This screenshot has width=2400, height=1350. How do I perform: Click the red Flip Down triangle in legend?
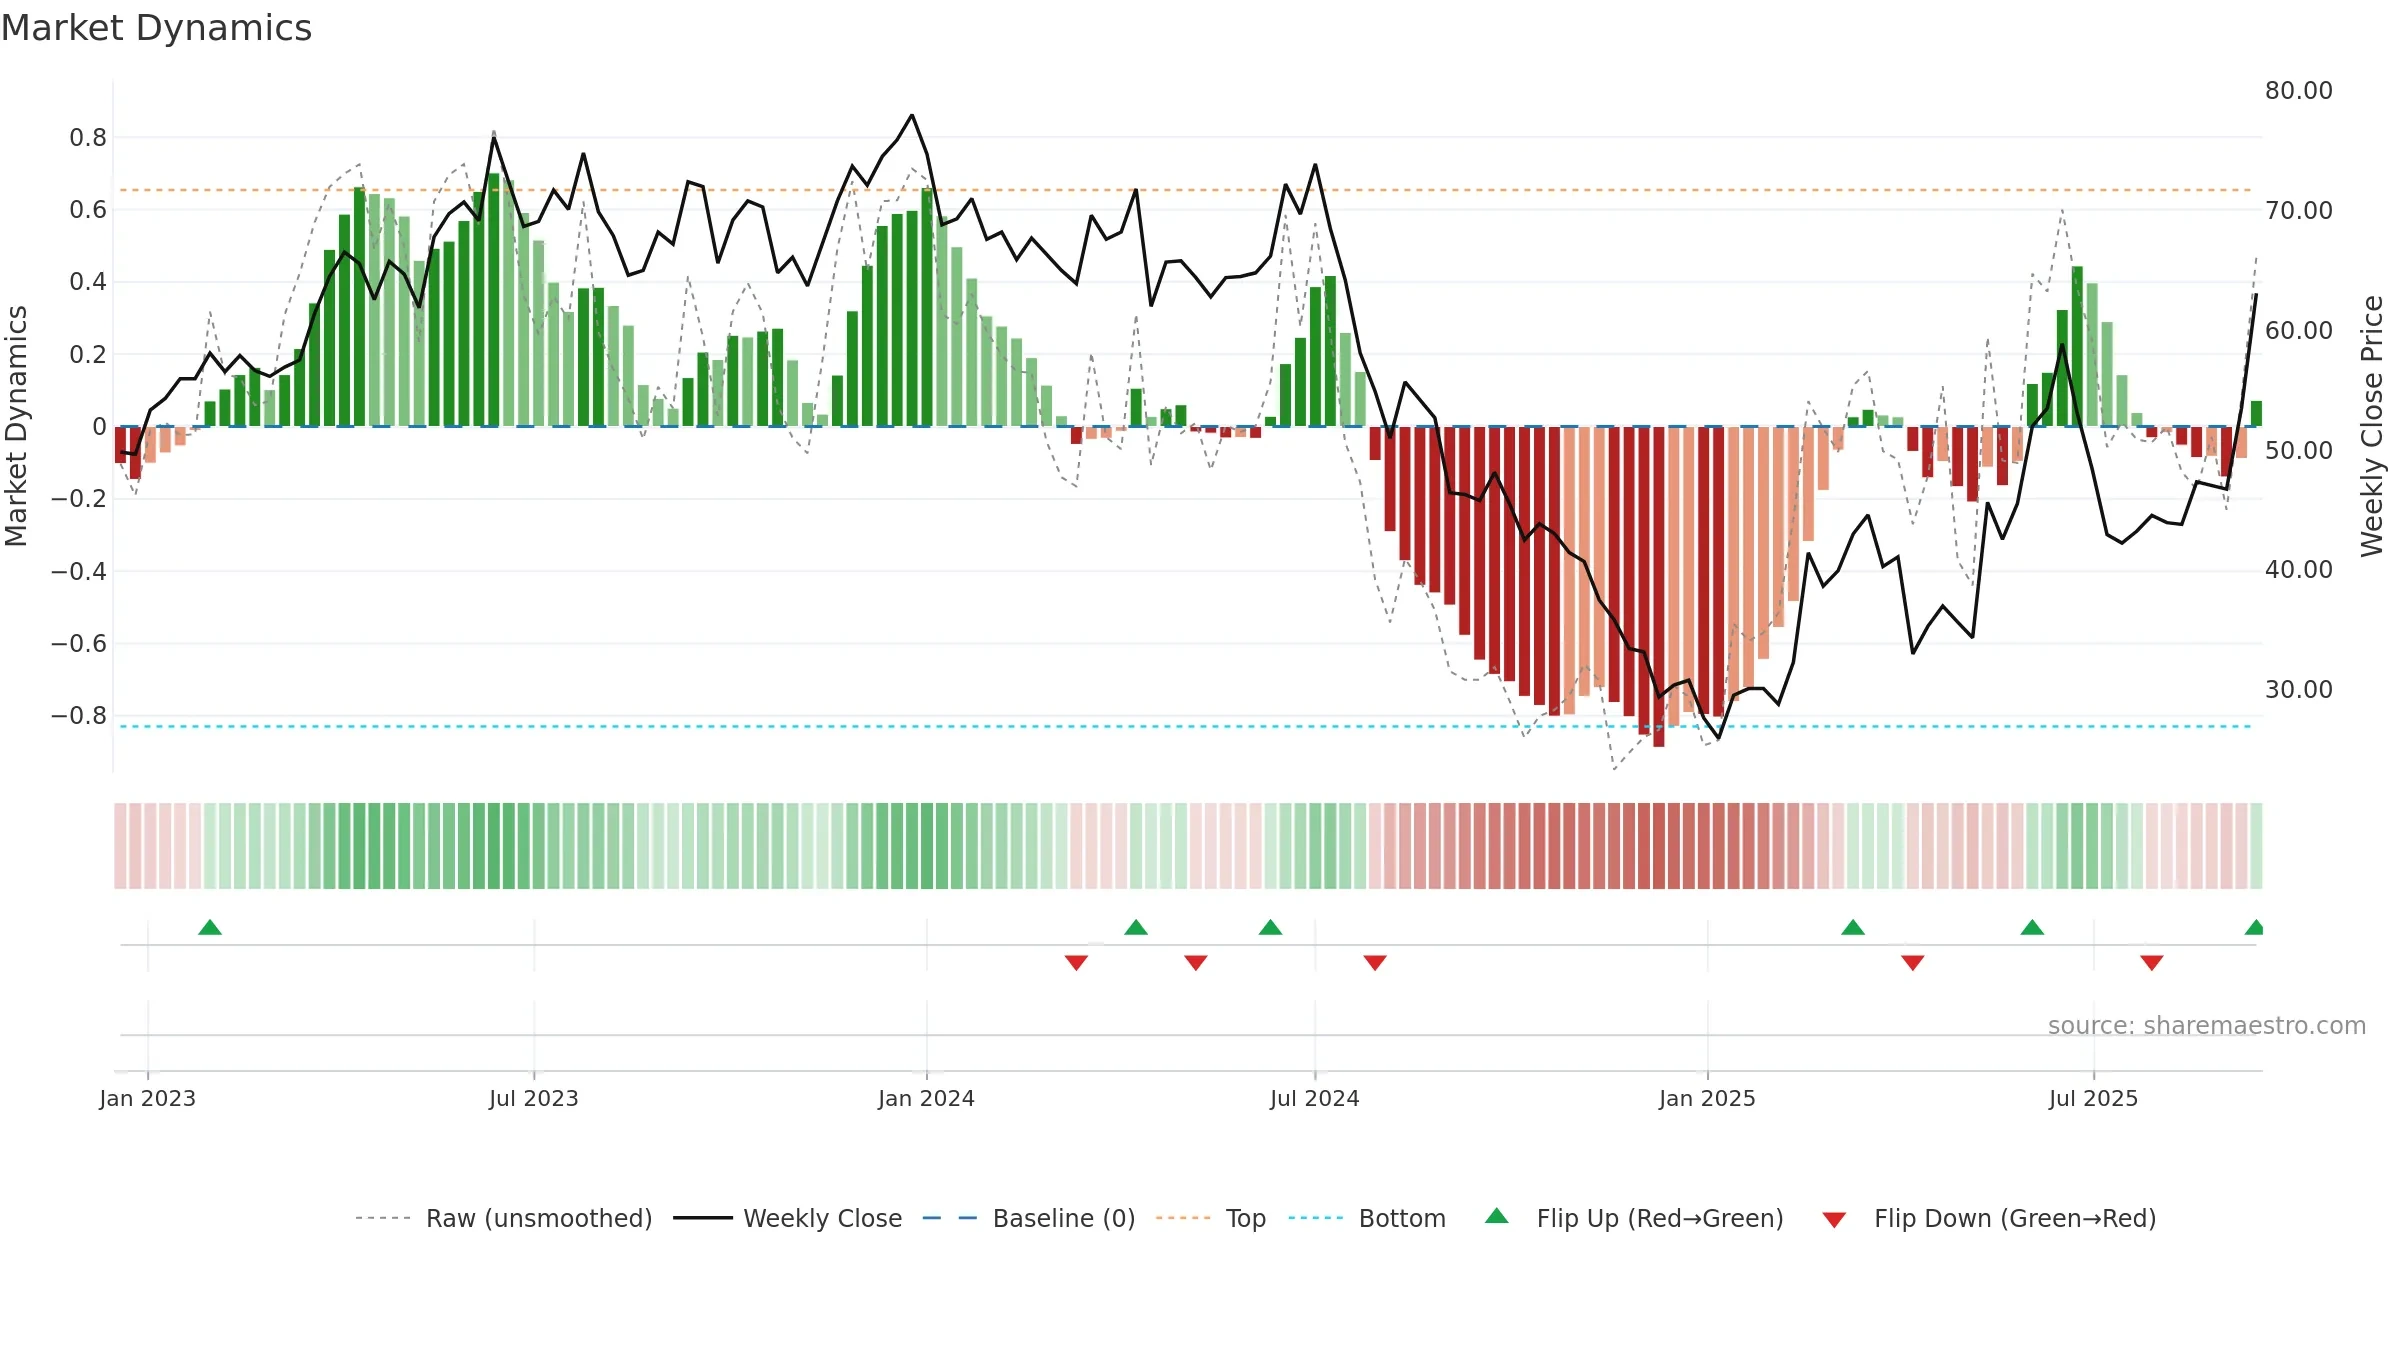click(x=1834, y=1220)
